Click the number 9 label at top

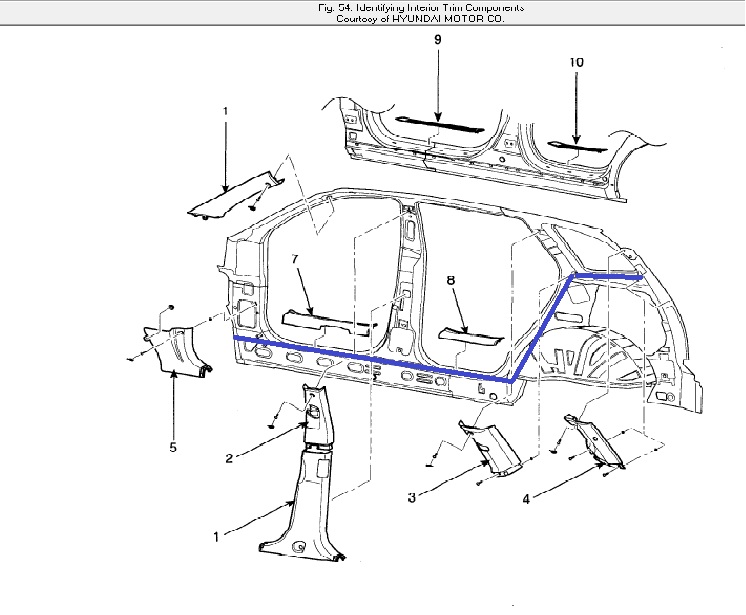(x=437, y=39)
